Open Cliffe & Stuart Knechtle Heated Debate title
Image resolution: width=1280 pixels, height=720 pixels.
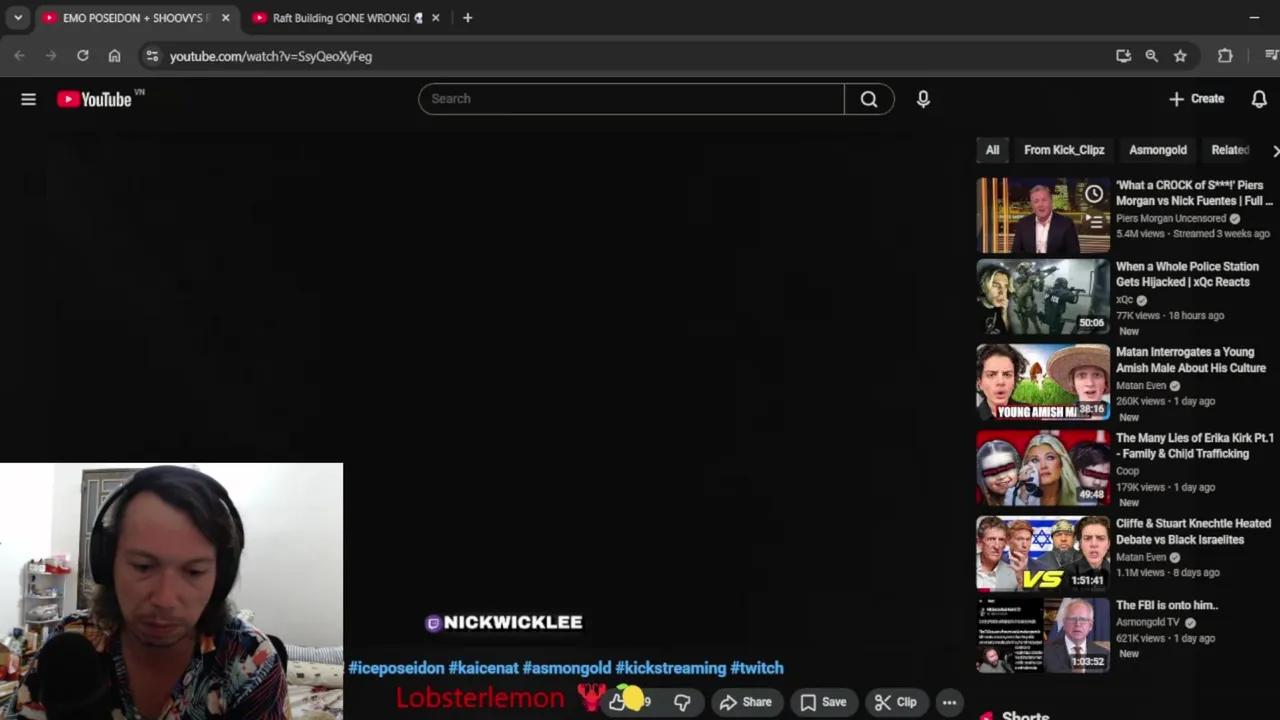point(1193,531)
